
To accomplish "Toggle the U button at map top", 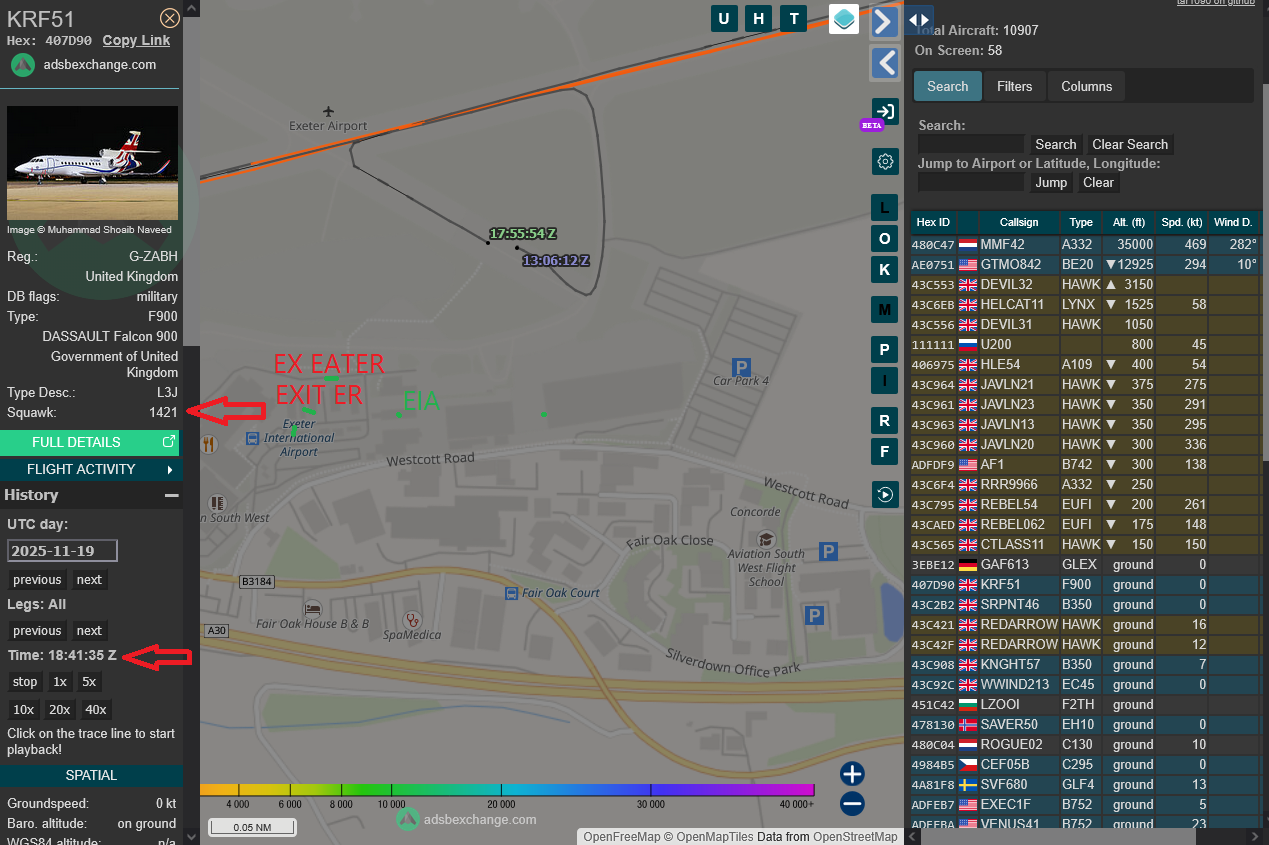I will pyautogui.click(x=724, y=19).
